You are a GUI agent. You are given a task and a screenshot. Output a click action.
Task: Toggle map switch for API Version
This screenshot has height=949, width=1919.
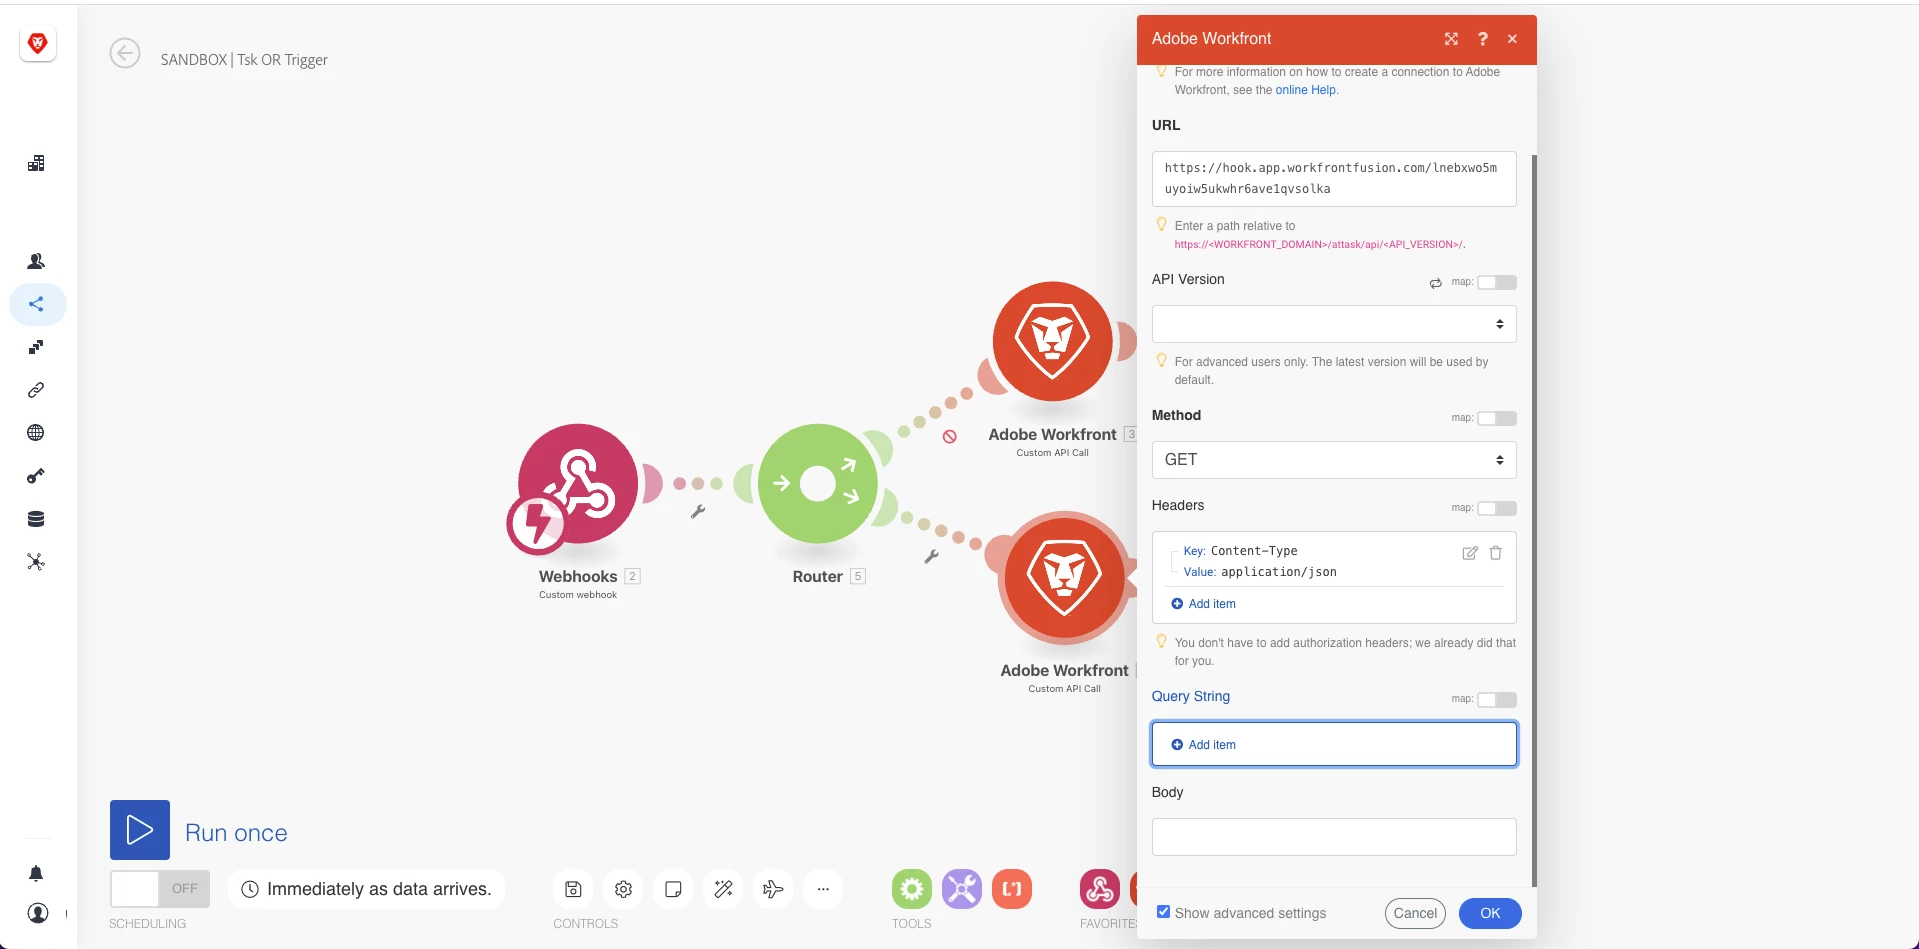1497,283
